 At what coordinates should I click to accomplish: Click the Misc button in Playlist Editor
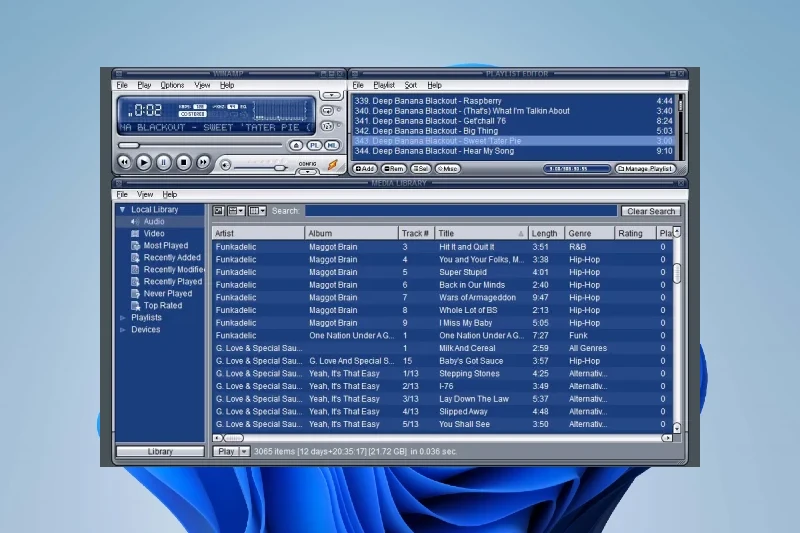click(x=448, y=169)
